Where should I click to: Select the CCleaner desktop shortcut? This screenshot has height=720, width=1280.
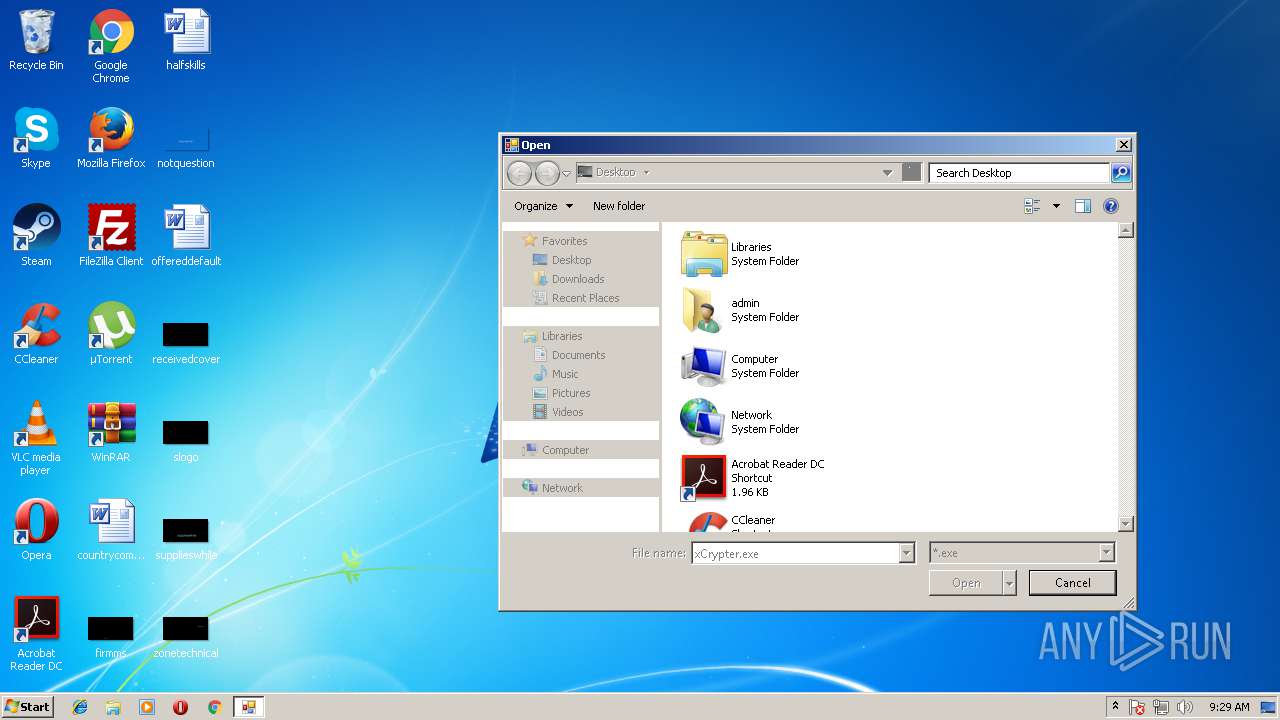36,335
